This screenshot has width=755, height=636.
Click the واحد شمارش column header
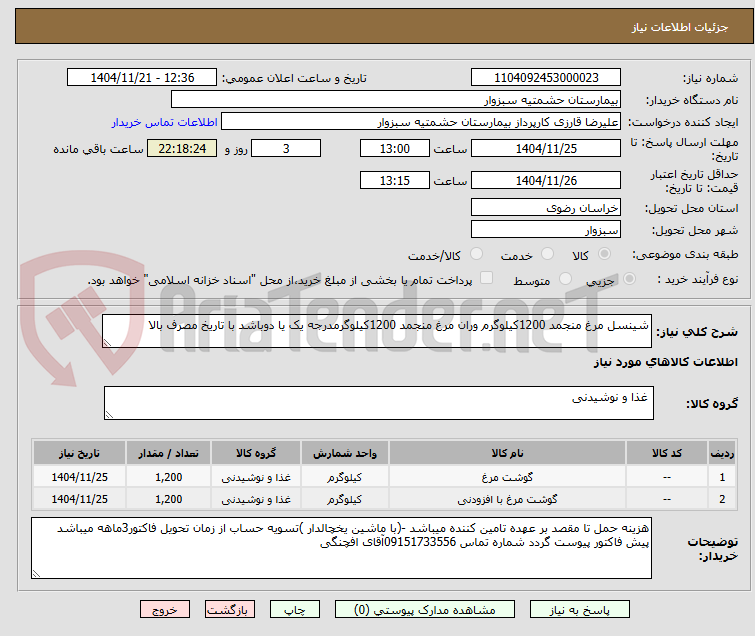(x=345, y=453)
